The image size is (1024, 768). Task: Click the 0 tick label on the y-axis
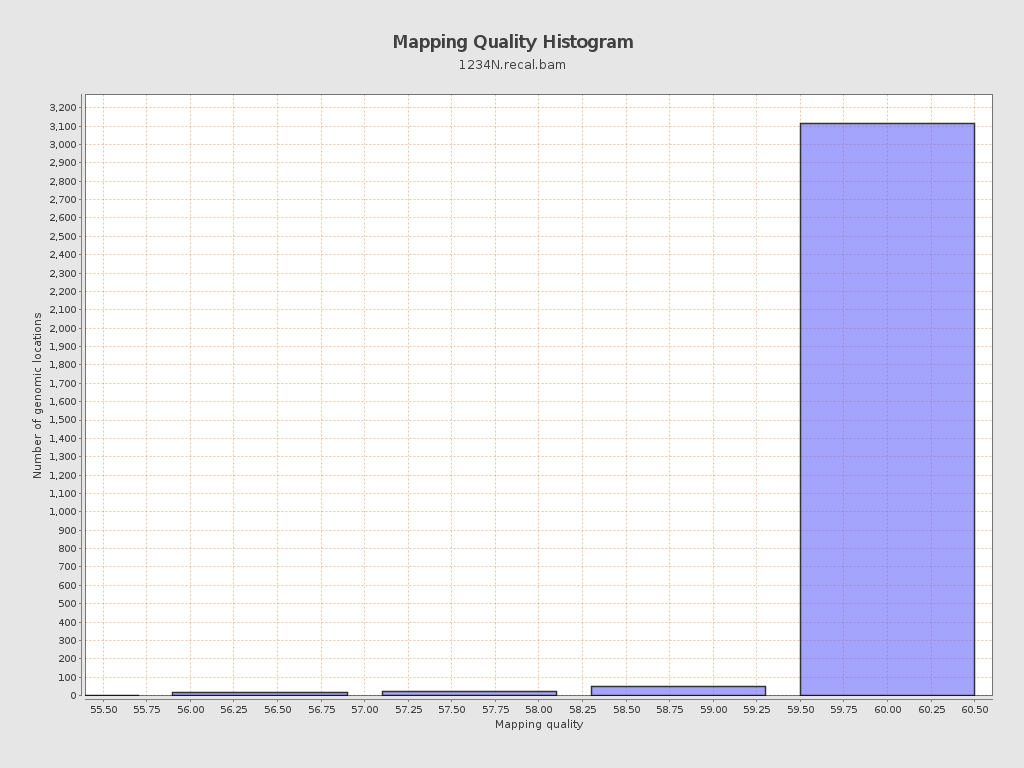click(x=73, y=696)
